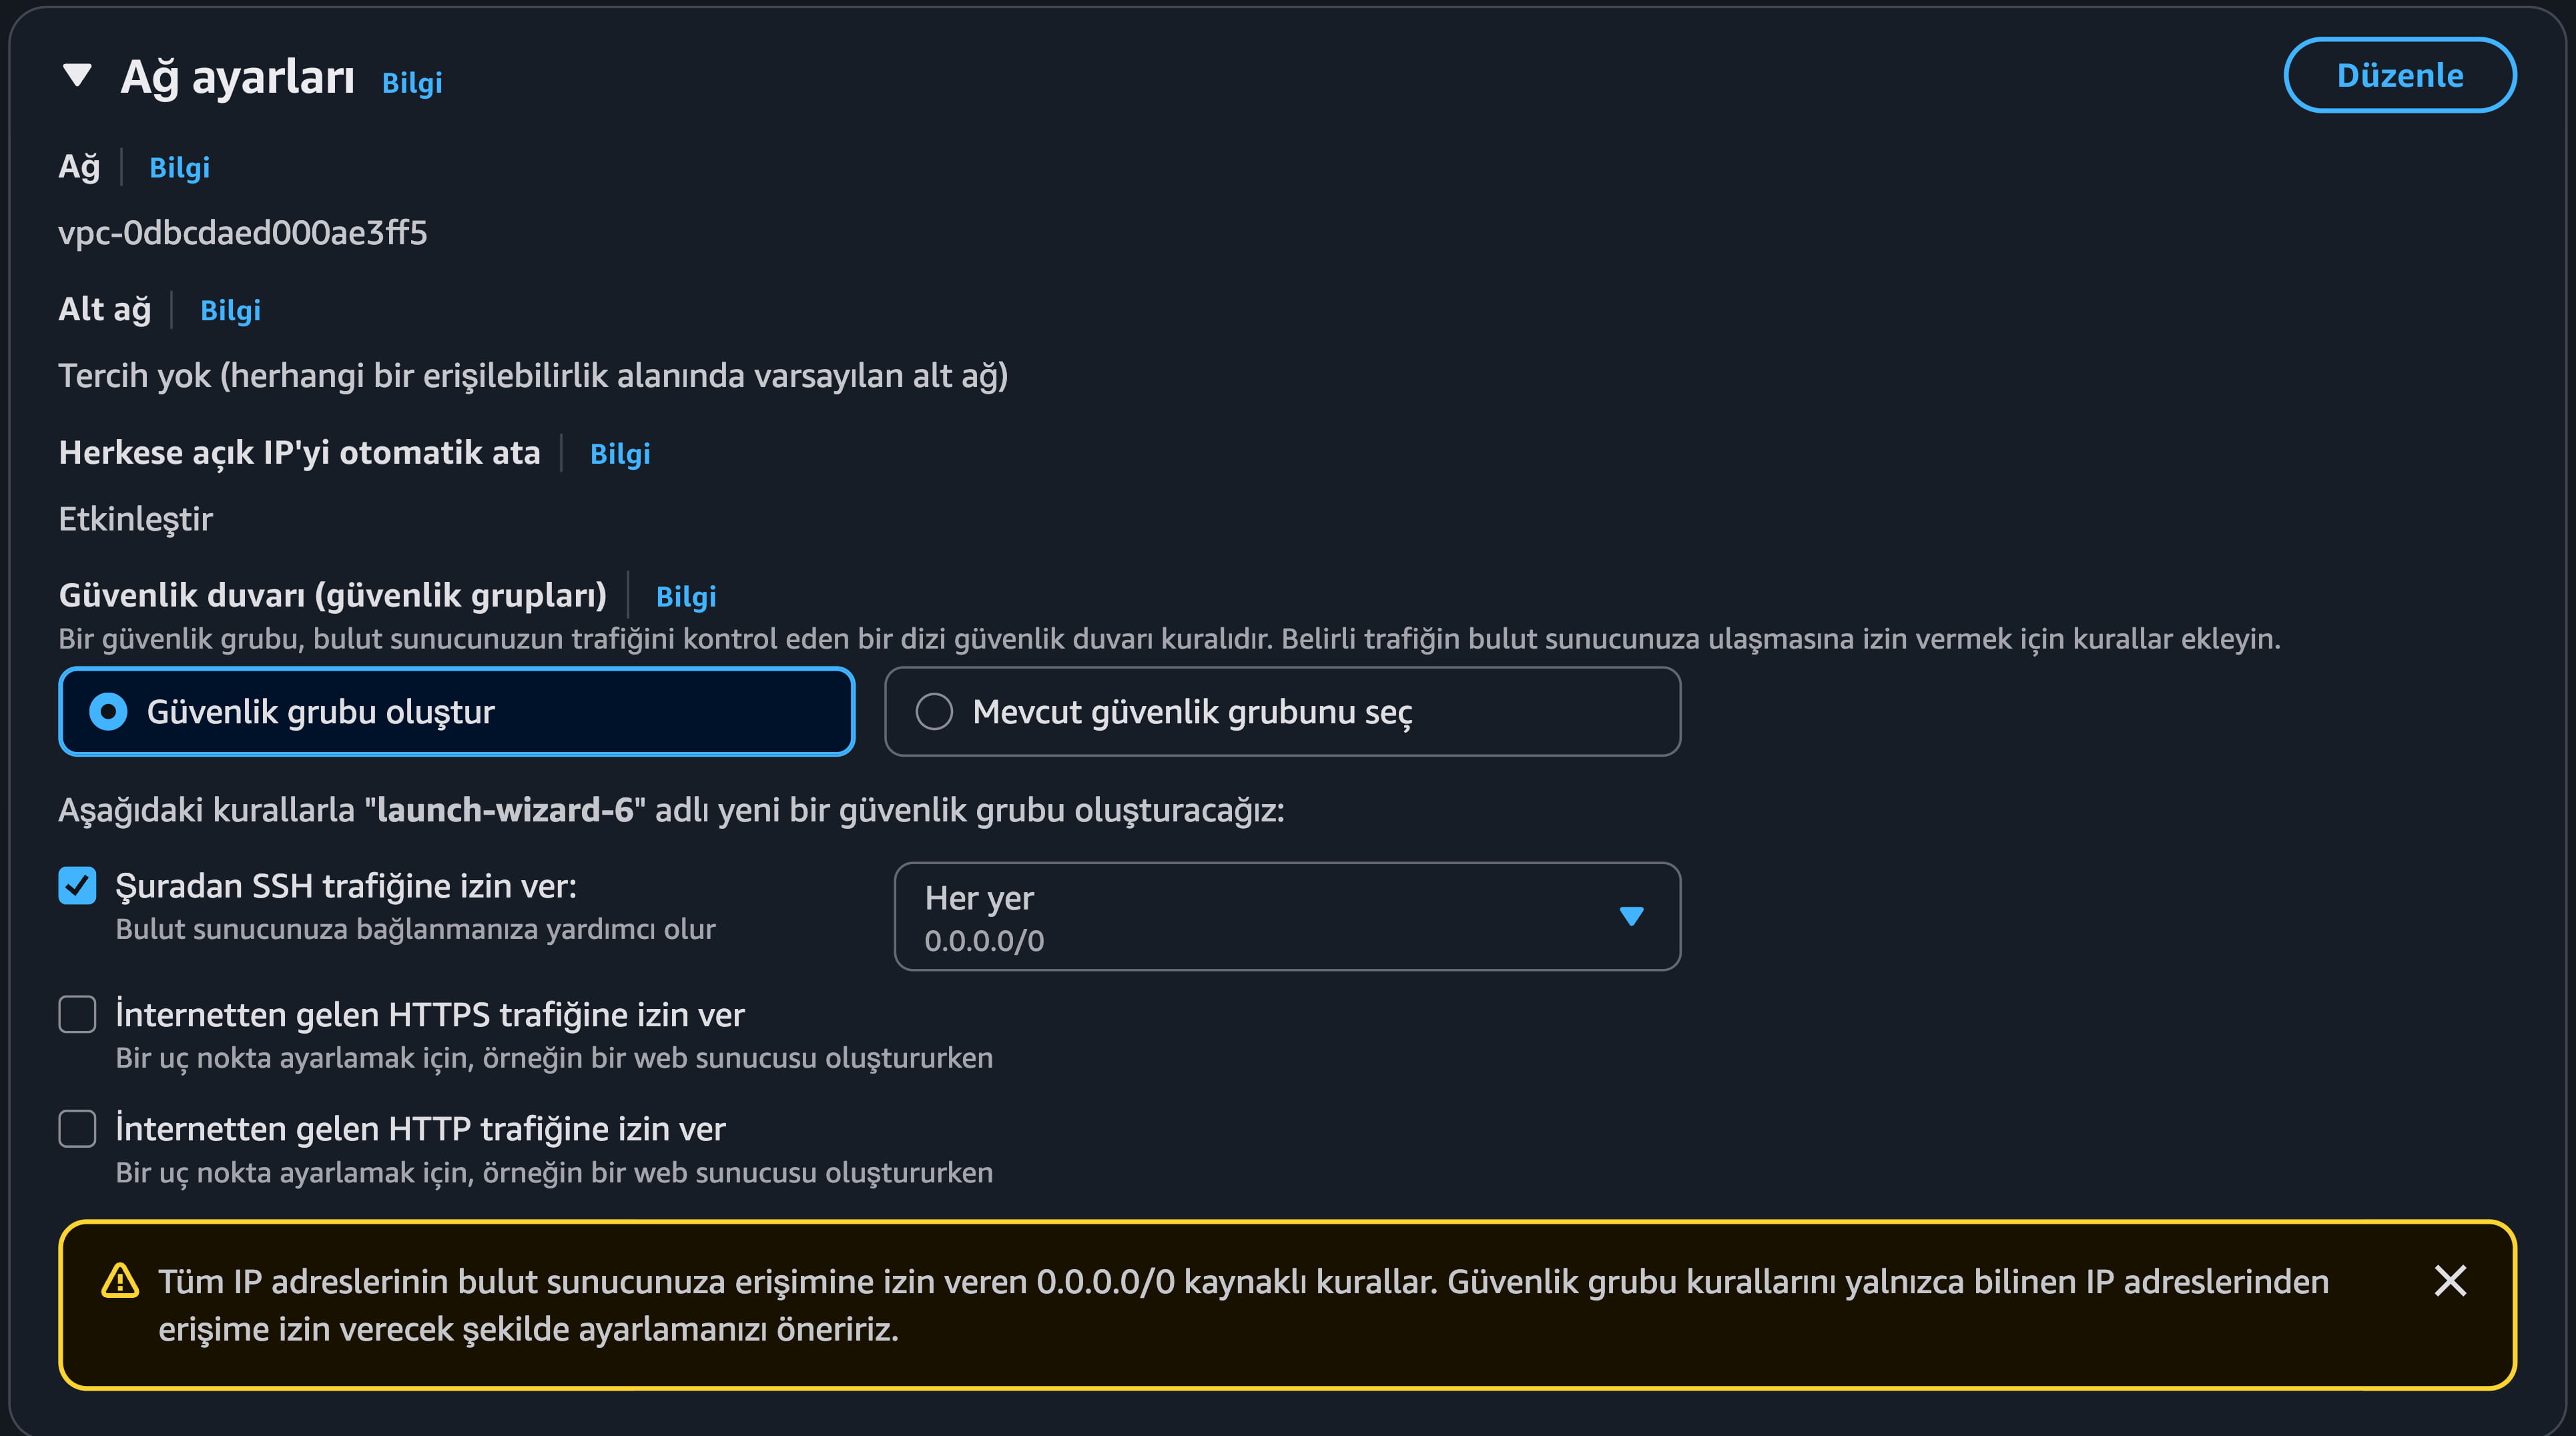This screenshot has width=2576, height=1436.
Task: Select Güvenlik grubu oluştur radio option
Action: pos(108,712)
